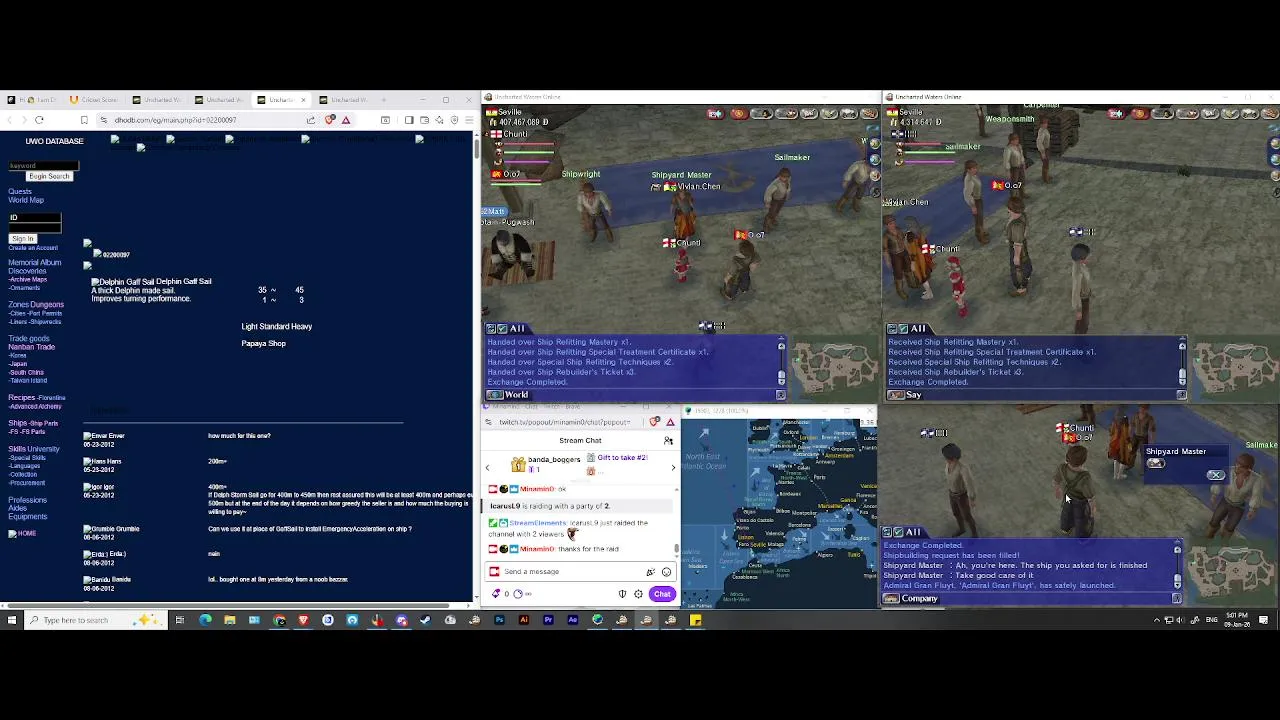The width and height of the screenshot is (1280, 720).
Task: Share the dhodb.com page via share icon
Action: click(x=310, y=120)
